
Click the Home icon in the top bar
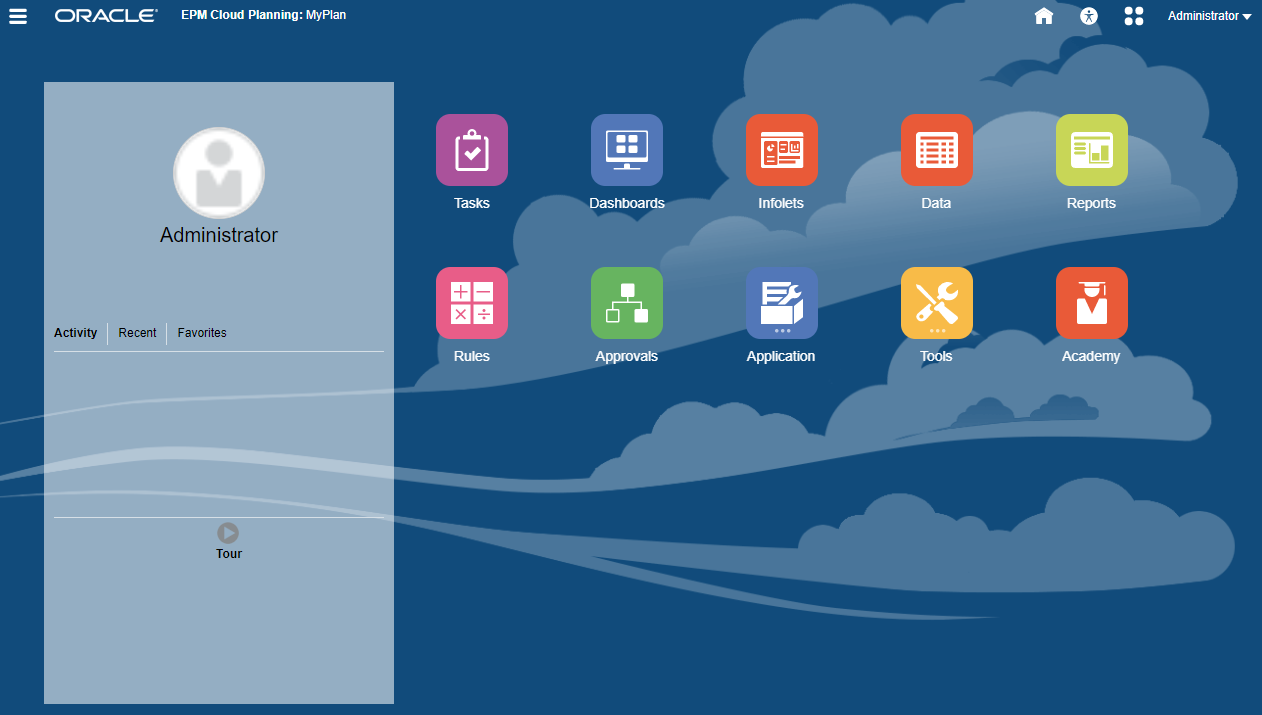click(1043, 16)
